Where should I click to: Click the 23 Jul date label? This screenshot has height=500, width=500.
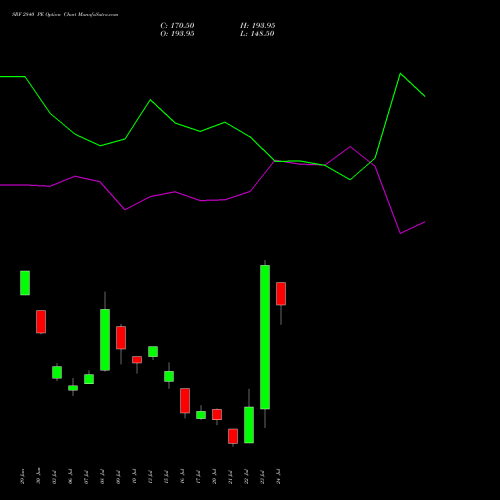[262, 477]
